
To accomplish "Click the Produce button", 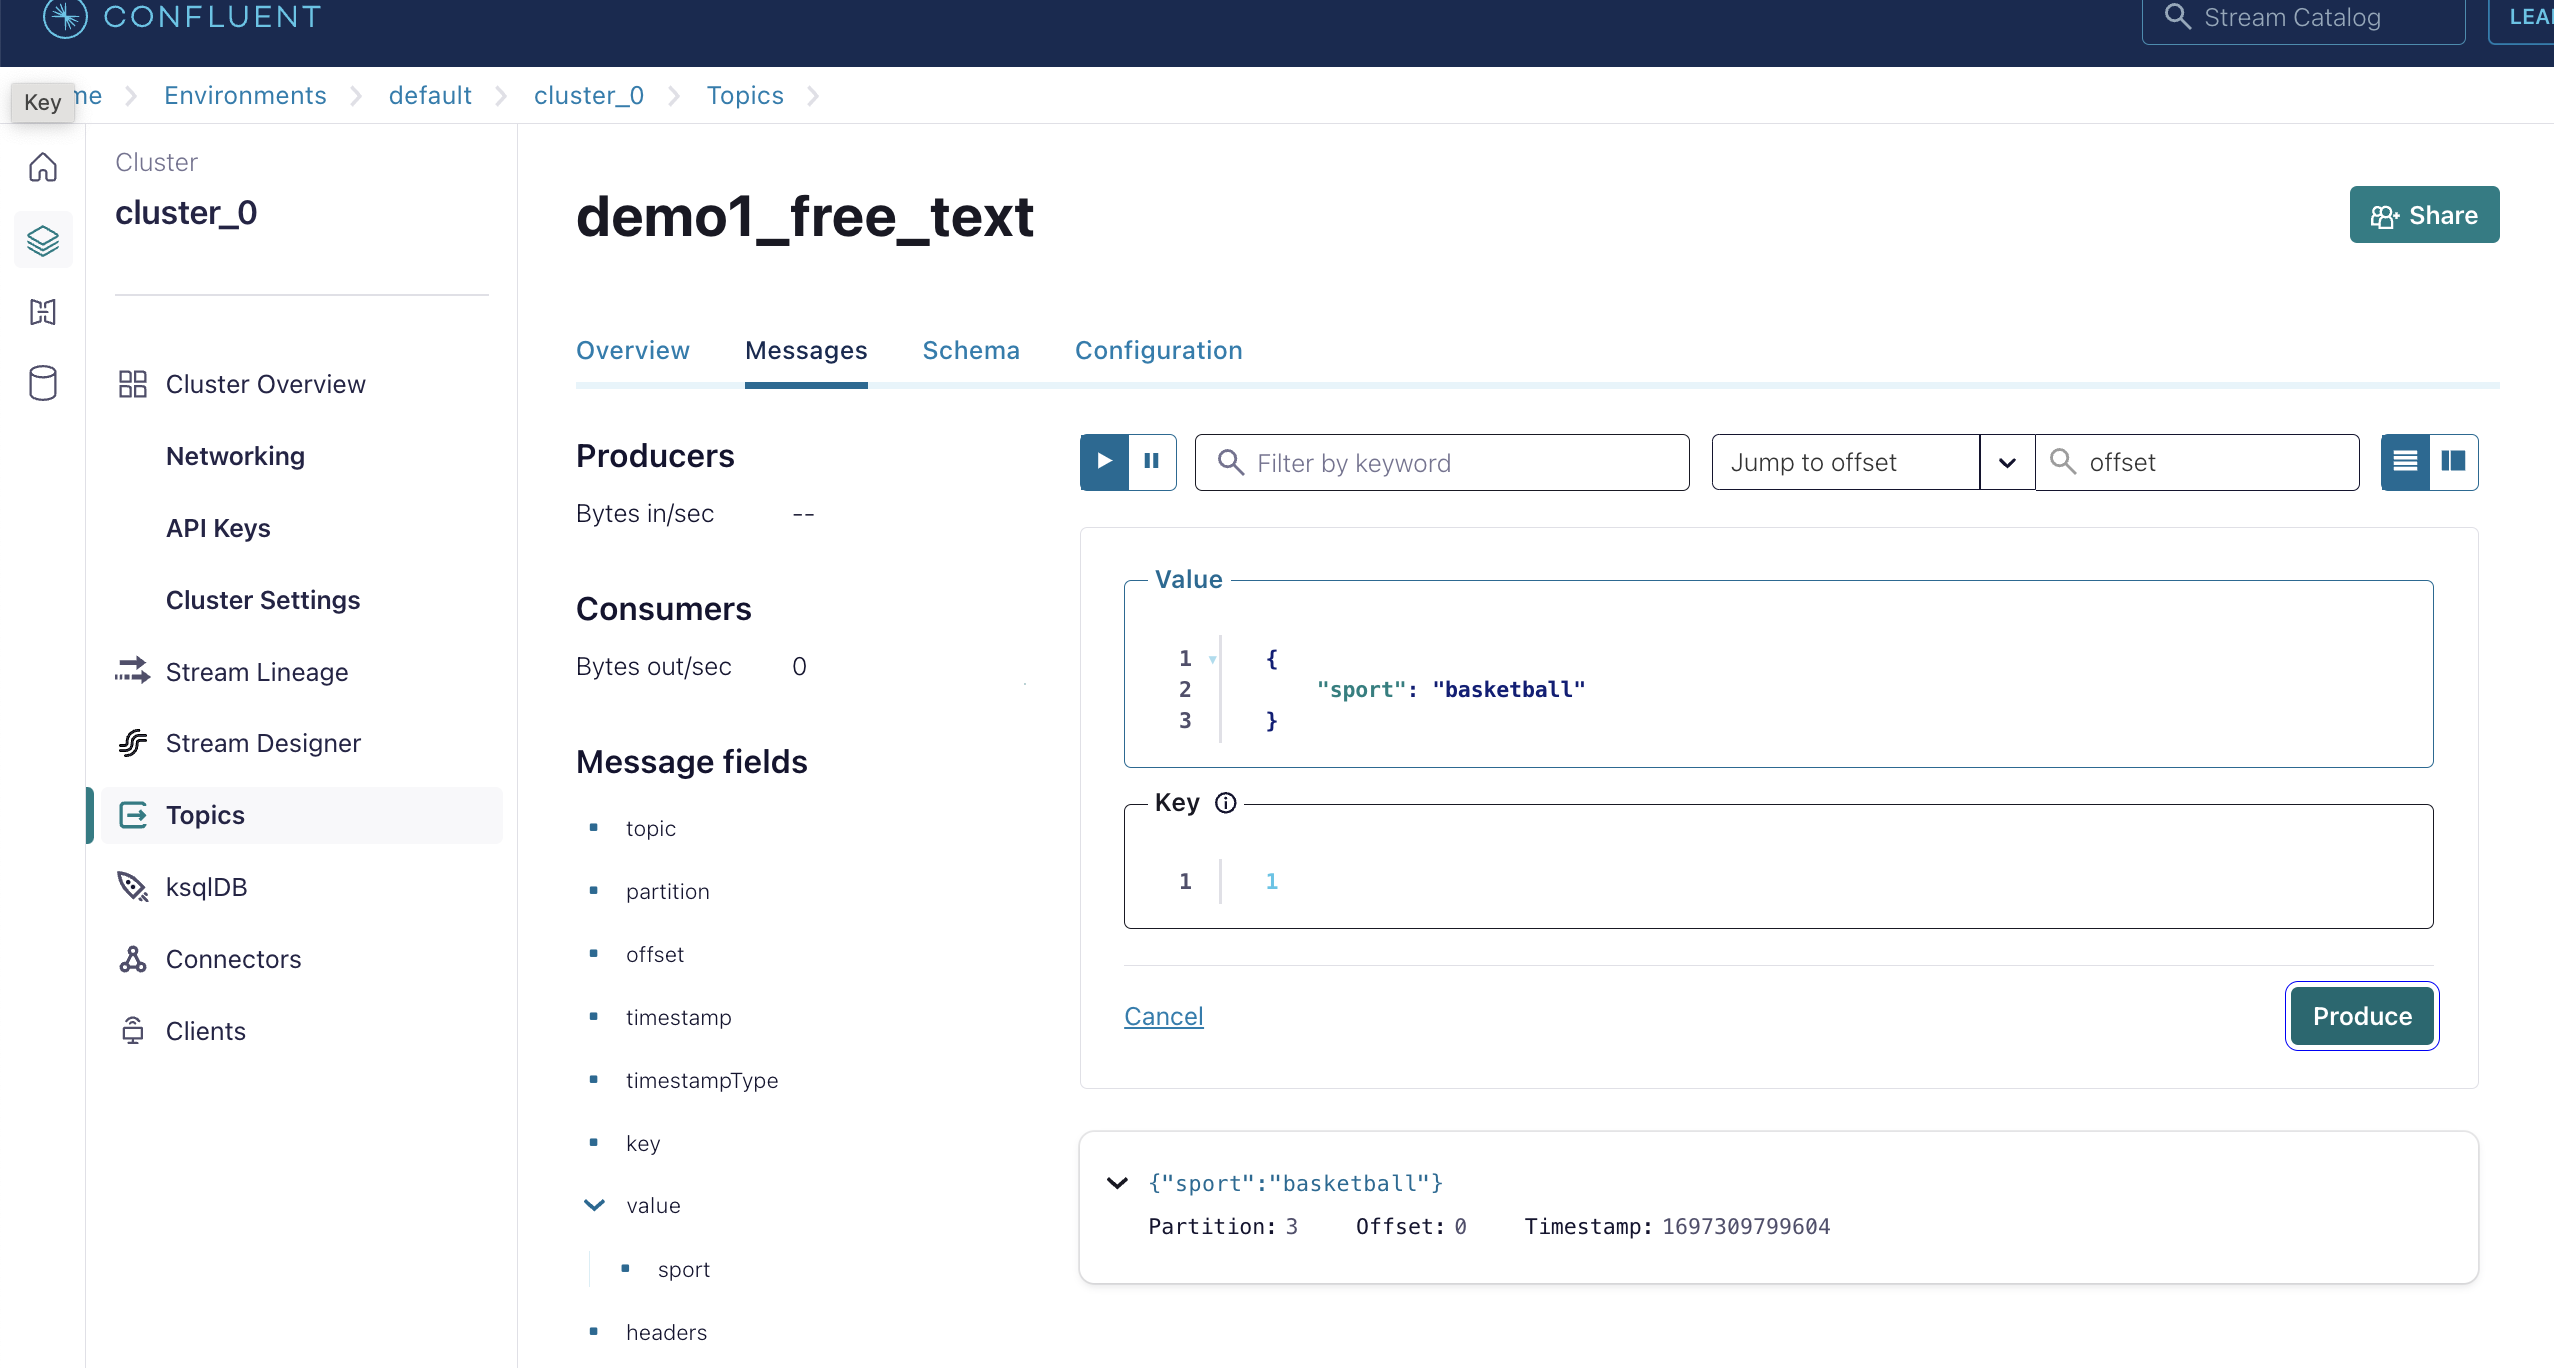I will [2362, 1016].
